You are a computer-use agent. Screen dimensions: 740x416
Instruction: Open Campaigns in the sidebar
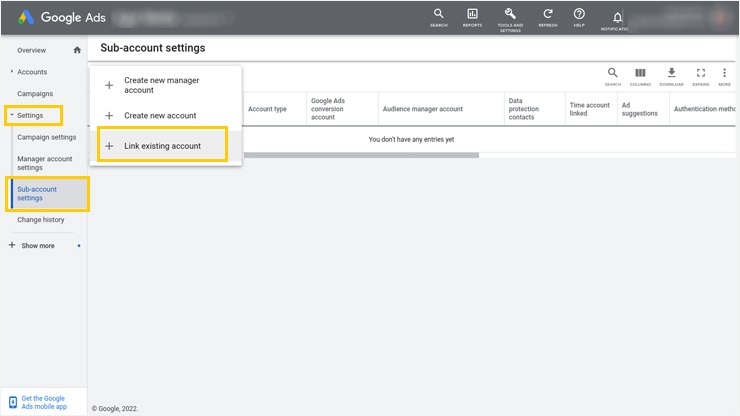35,93
